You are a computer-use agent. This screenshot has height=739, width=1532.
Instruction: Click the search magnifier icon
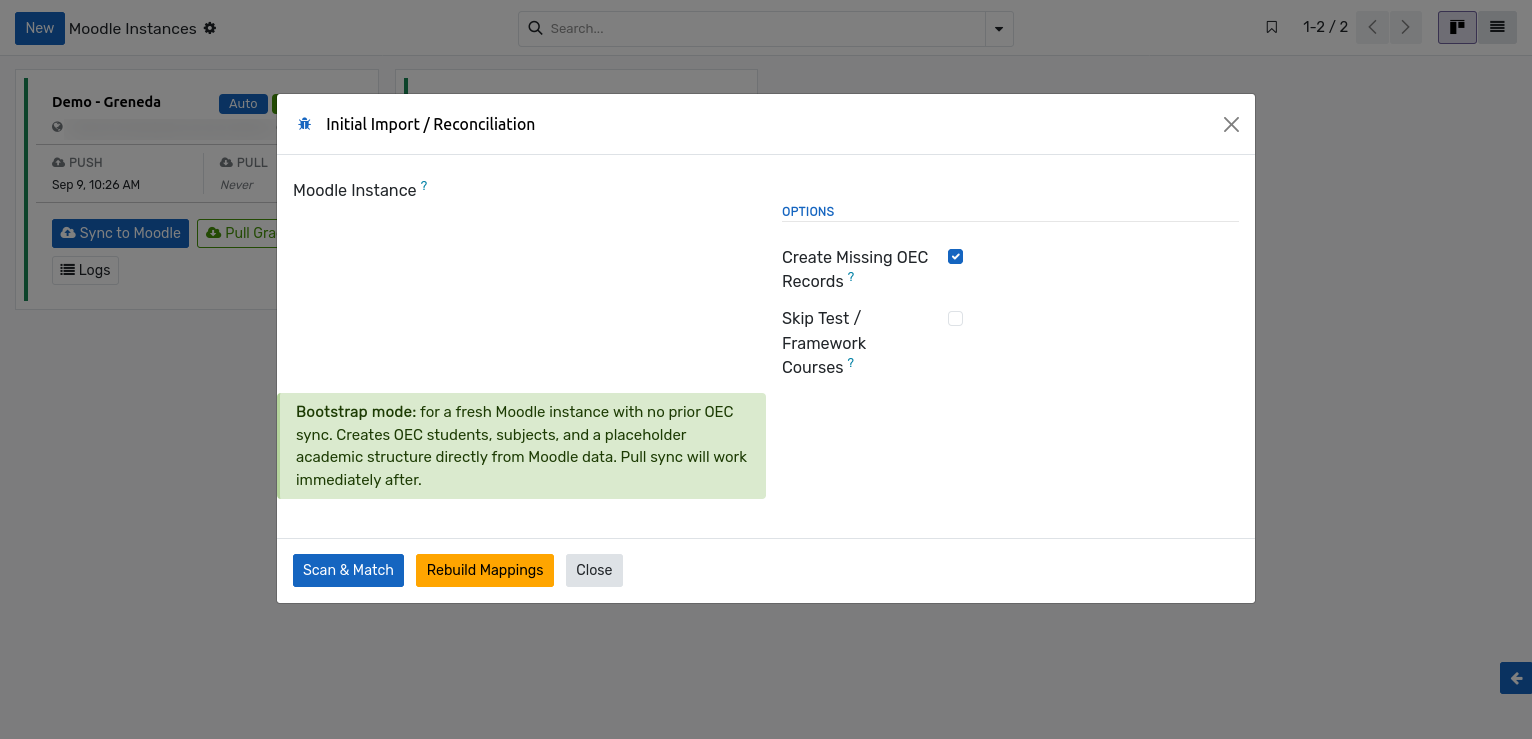(535, 28)
